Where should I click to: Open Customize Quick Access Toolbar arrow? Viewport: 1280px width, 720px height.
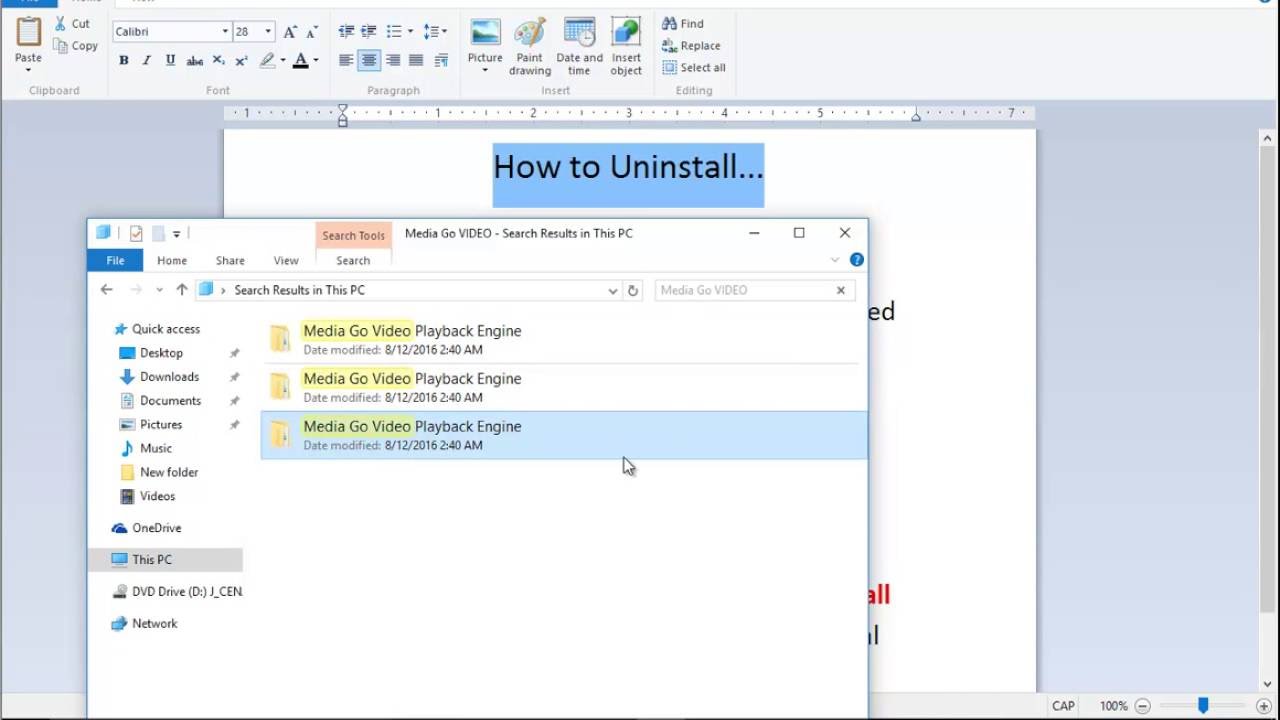click(176, 234)
